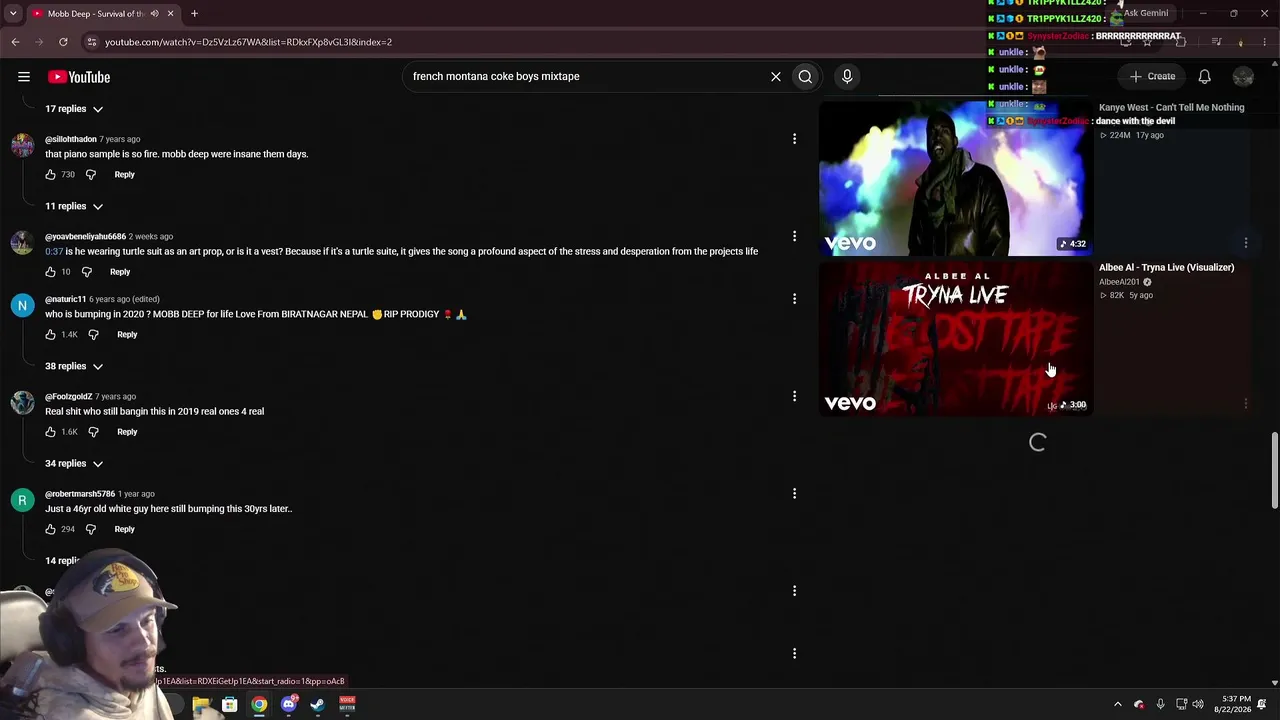Show hidden system tray icons
The width and height of the screenshot is (1280, 720).
[1118, 704]
